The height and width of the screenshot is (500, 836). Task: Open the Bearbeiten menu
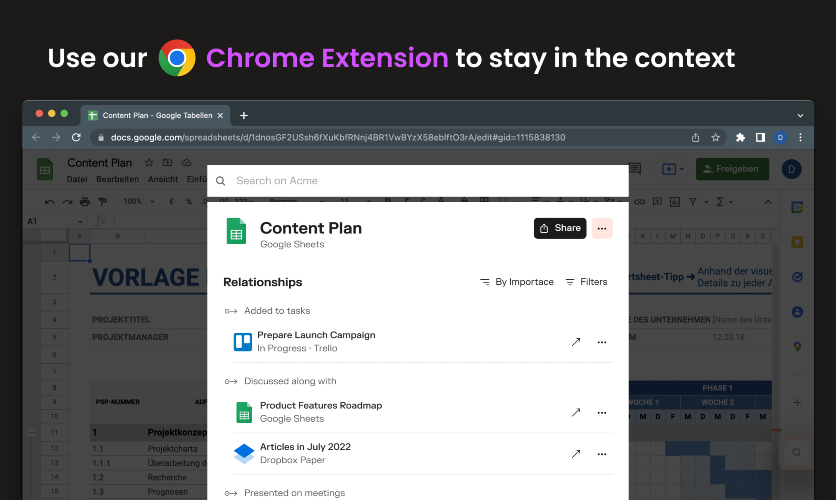coord(117,179)
